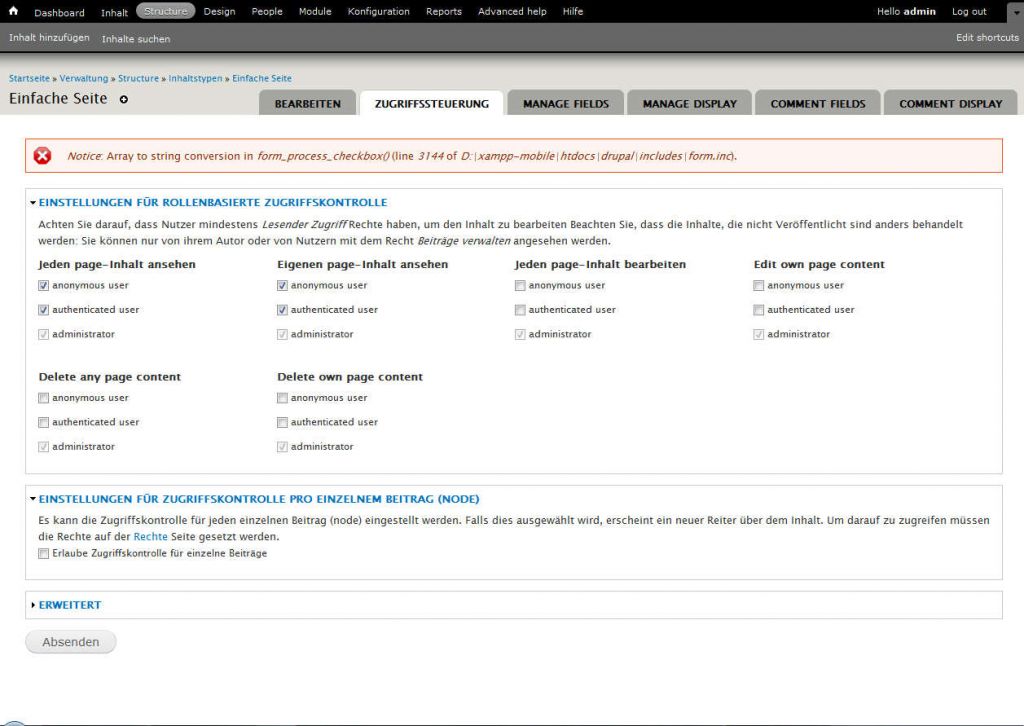
Task: Check authenticated user under Jeden page-Inhalt bearbeiten
Action: pyautogui.click(x=520, y=310)
